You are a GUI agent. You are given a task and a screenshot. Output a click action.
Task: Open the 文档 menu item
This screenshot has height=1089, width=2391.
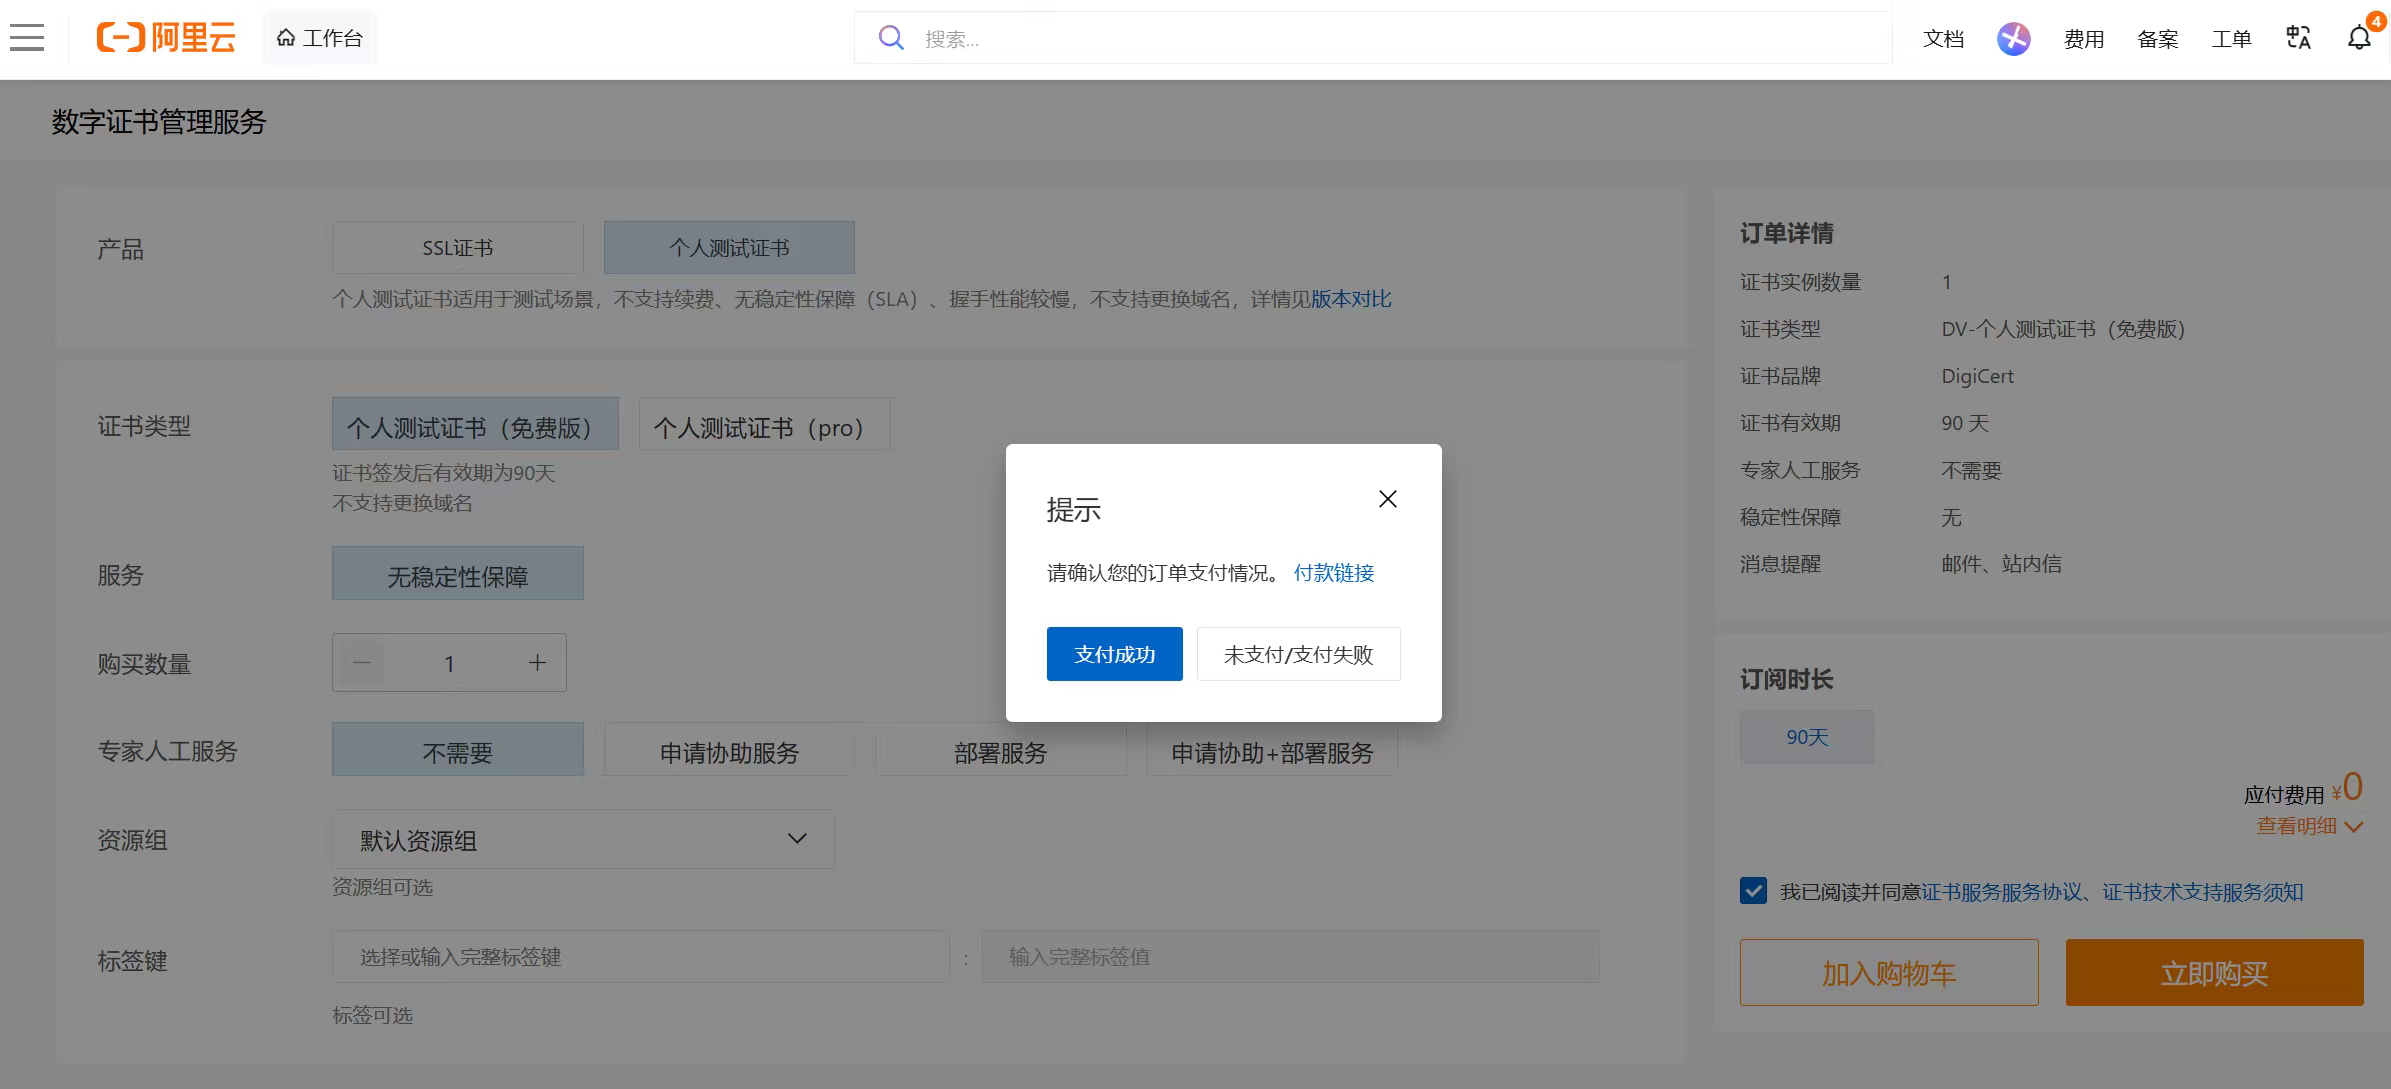pos(1943,39)
